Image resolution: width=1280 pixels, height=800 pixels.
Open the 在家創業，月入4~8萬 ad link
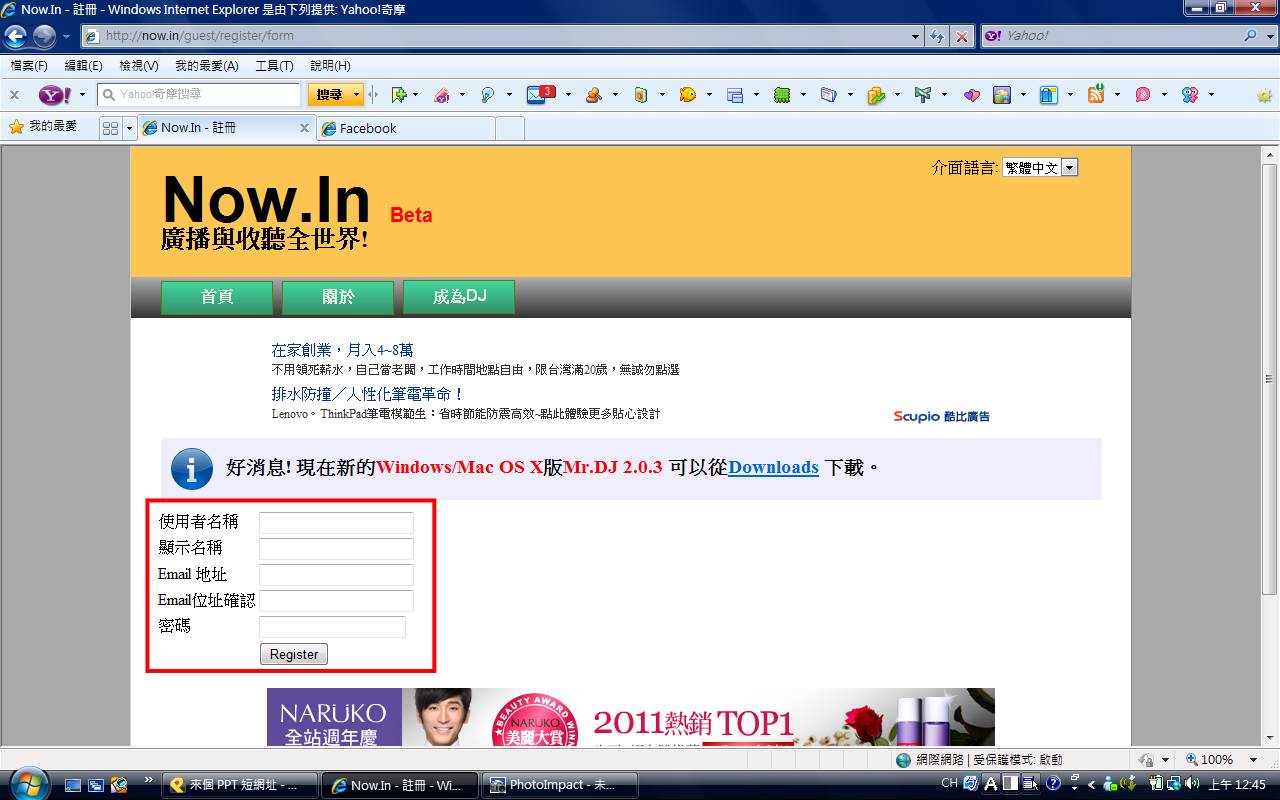coord(342,350)
